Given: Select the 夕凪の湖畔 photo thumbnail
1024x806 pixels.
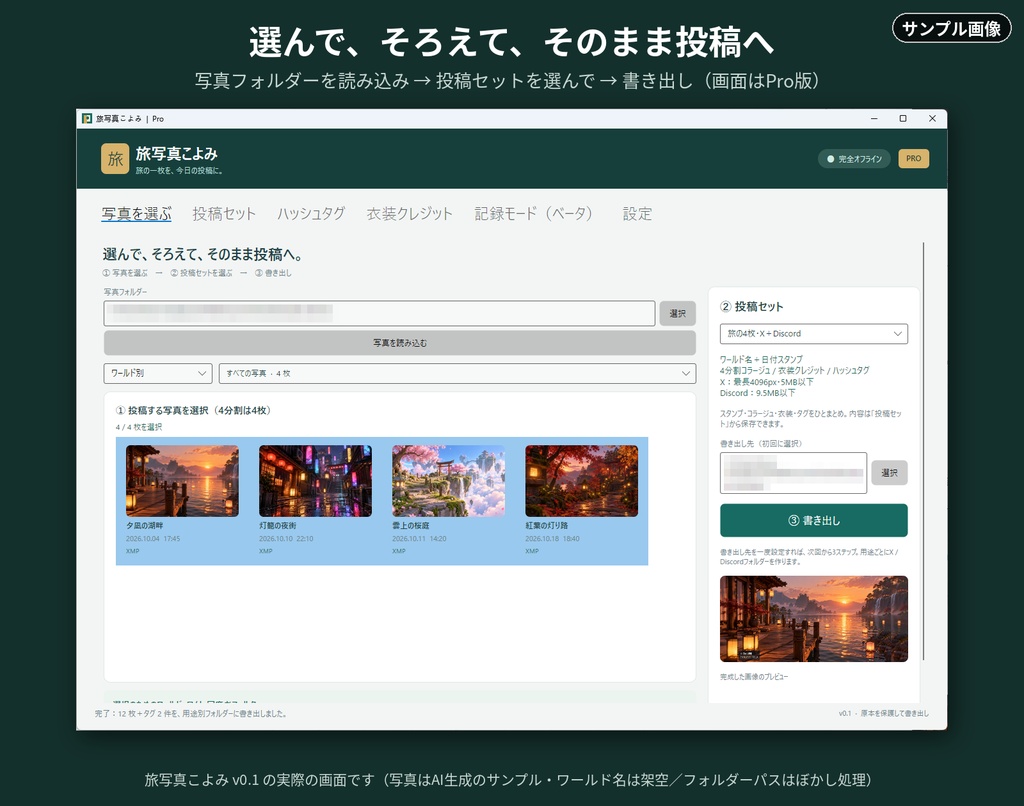Looking at the screenshot, I should click(182, 481).
